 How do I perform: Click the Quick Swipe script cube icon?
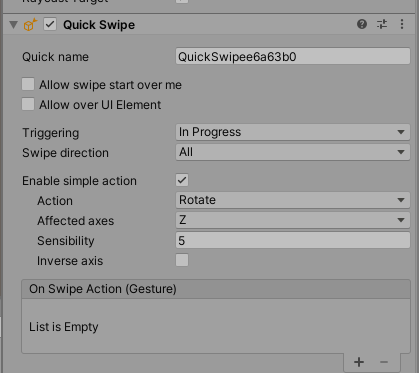coord(30,25)
